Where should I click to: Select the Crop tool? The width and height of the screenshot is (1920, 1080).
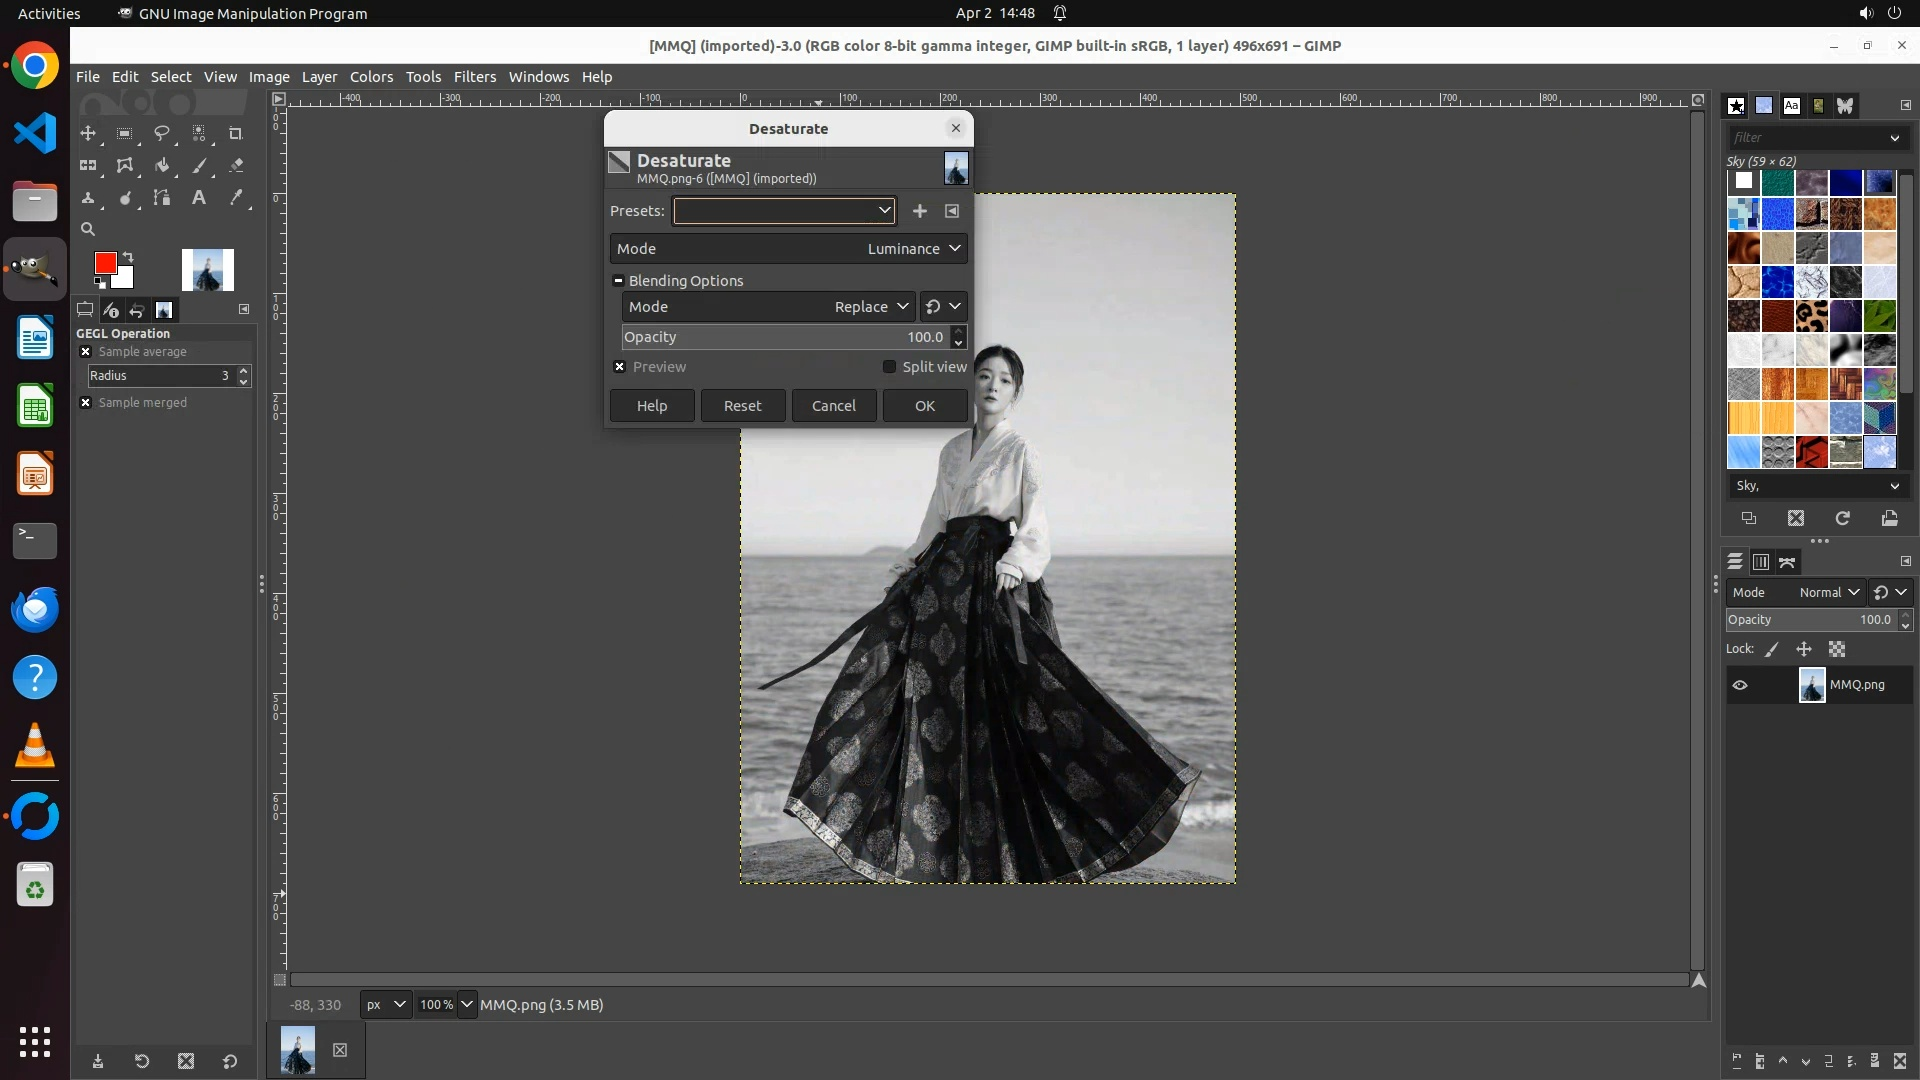[235, 133]
